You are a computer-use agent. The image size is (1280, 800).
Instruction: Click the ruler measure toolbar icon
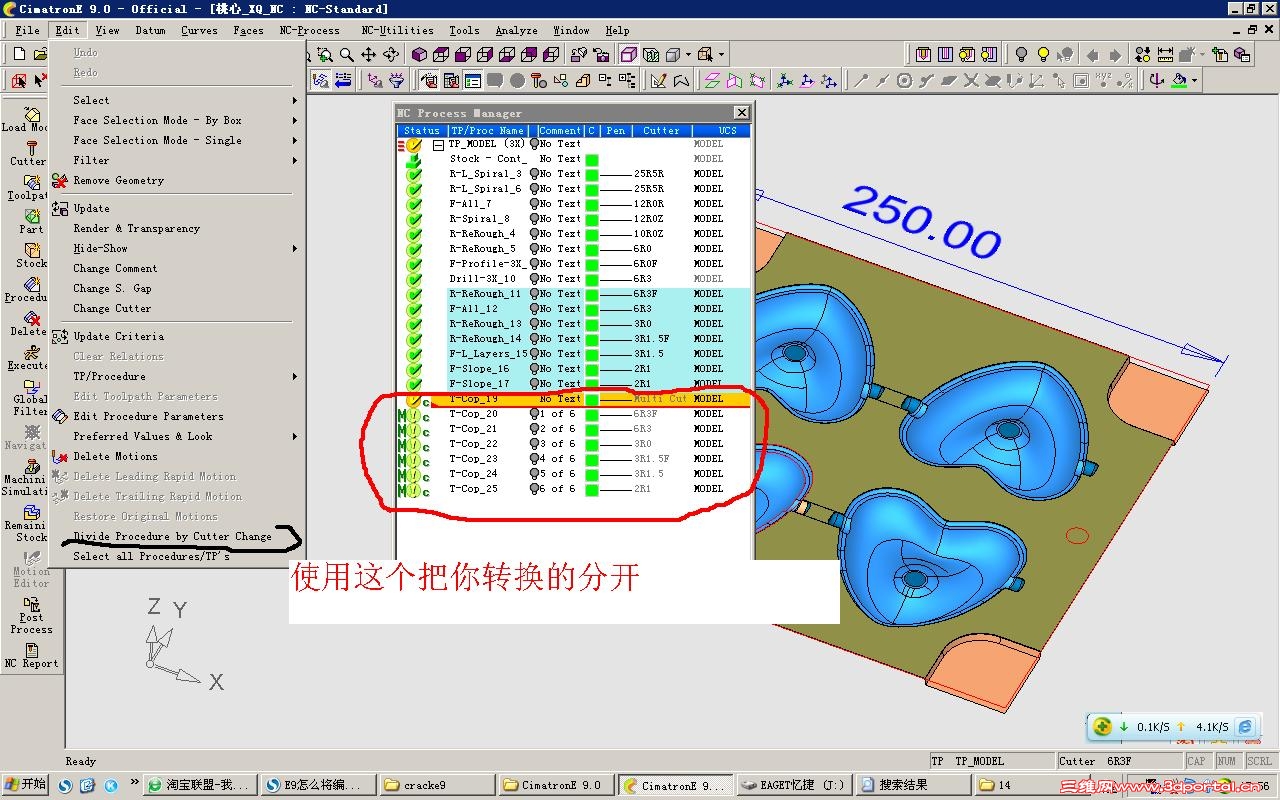(1166, 55)
